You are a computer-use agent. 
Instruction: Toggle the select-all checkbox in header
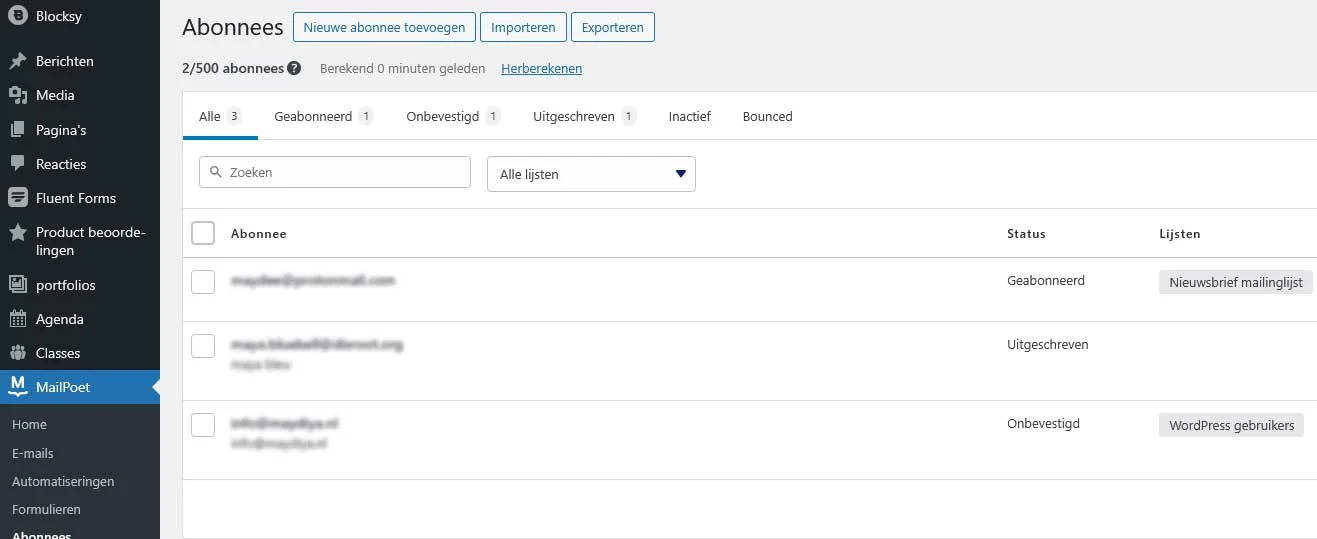[203, 233]
